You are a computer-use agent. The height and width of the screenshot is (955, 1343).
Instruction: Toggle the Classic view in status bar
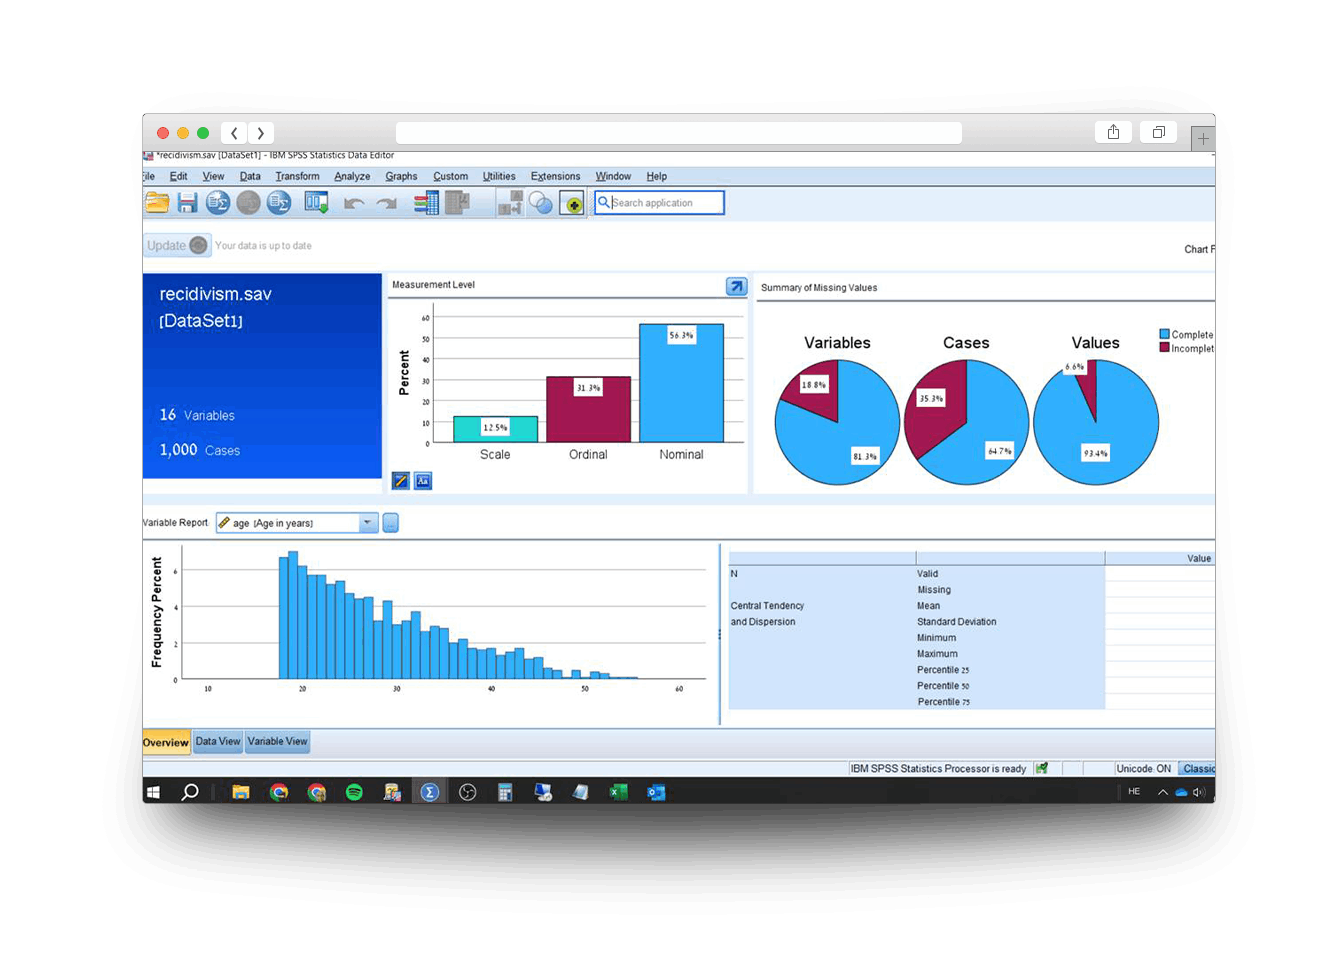click(x=1197, y=769)
